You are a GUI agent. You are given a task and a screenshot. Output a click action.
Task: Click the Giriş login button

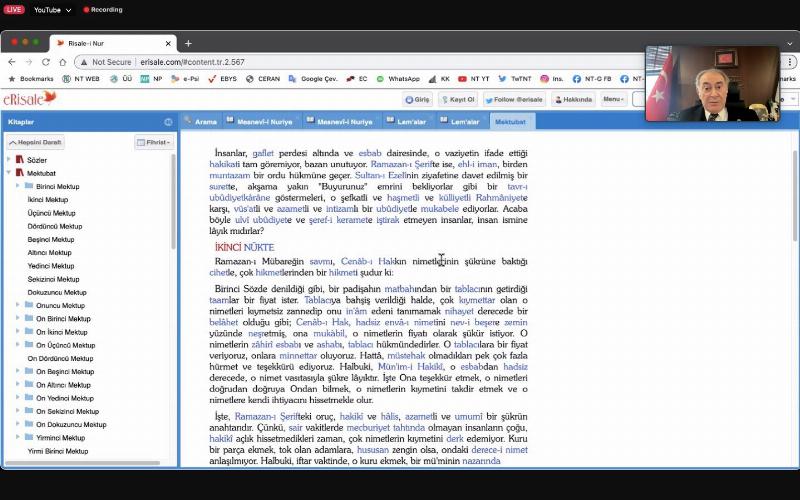pyautogui.click(x=417, y=99)
